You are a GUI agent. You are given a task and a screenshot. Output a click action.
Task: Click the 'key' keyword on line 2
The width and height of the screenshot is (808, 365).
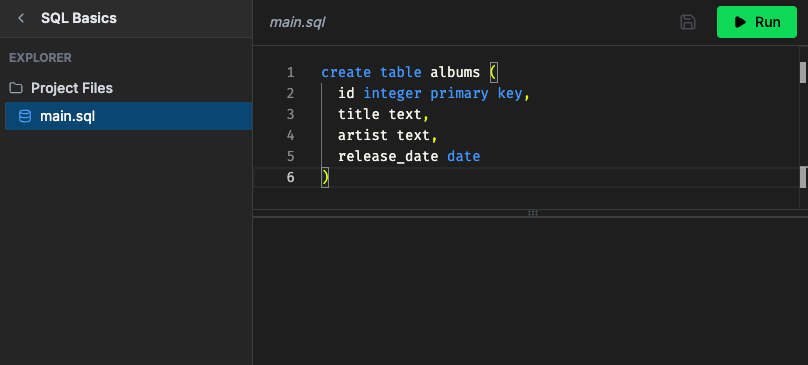pos(510,93)
